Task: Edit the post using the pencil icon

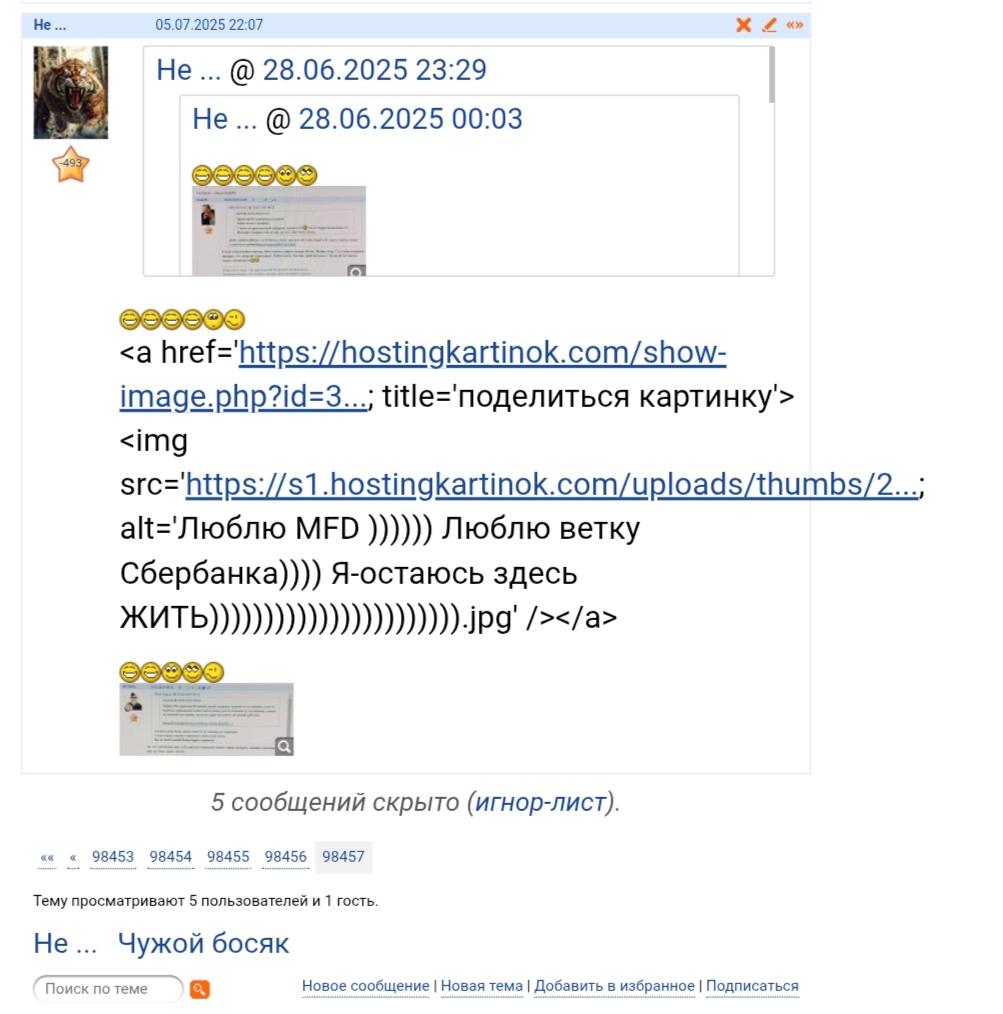Action: click(x=769, y=25)
